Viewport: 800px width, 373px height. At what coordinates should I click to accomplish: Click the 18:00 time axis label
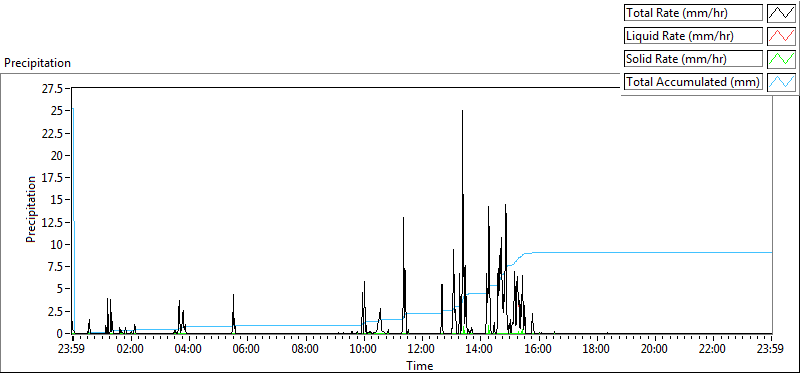pos(596,350)
